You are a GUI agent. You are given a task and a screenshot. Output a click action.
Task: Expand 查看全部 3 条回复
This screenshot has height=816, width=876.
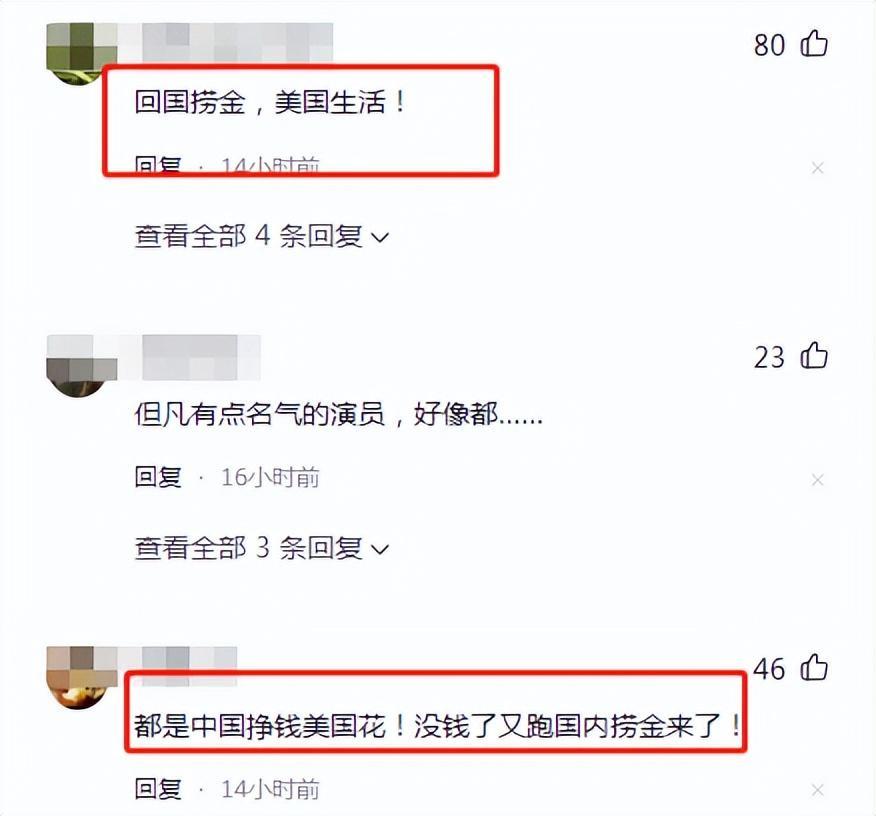tap(261, 548)
